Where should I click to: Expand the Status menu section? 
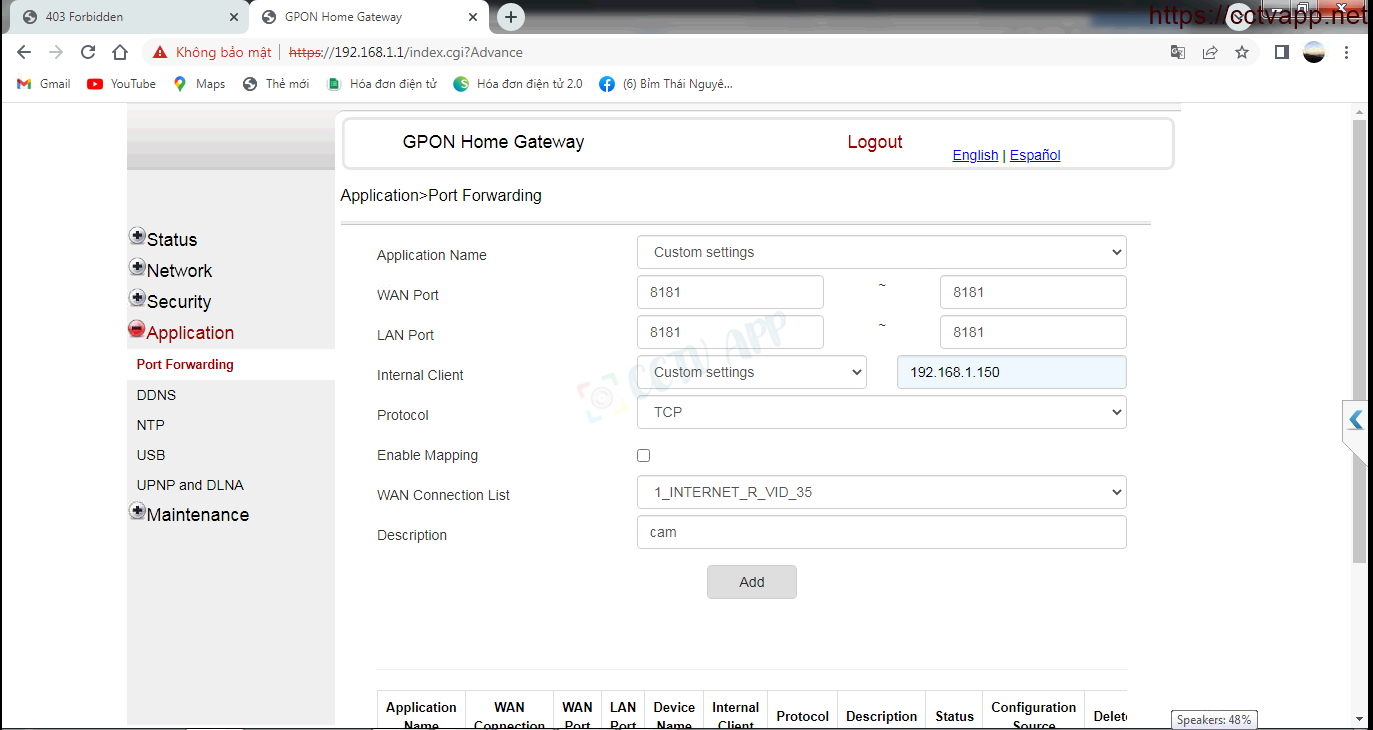[x=137, y=237]
